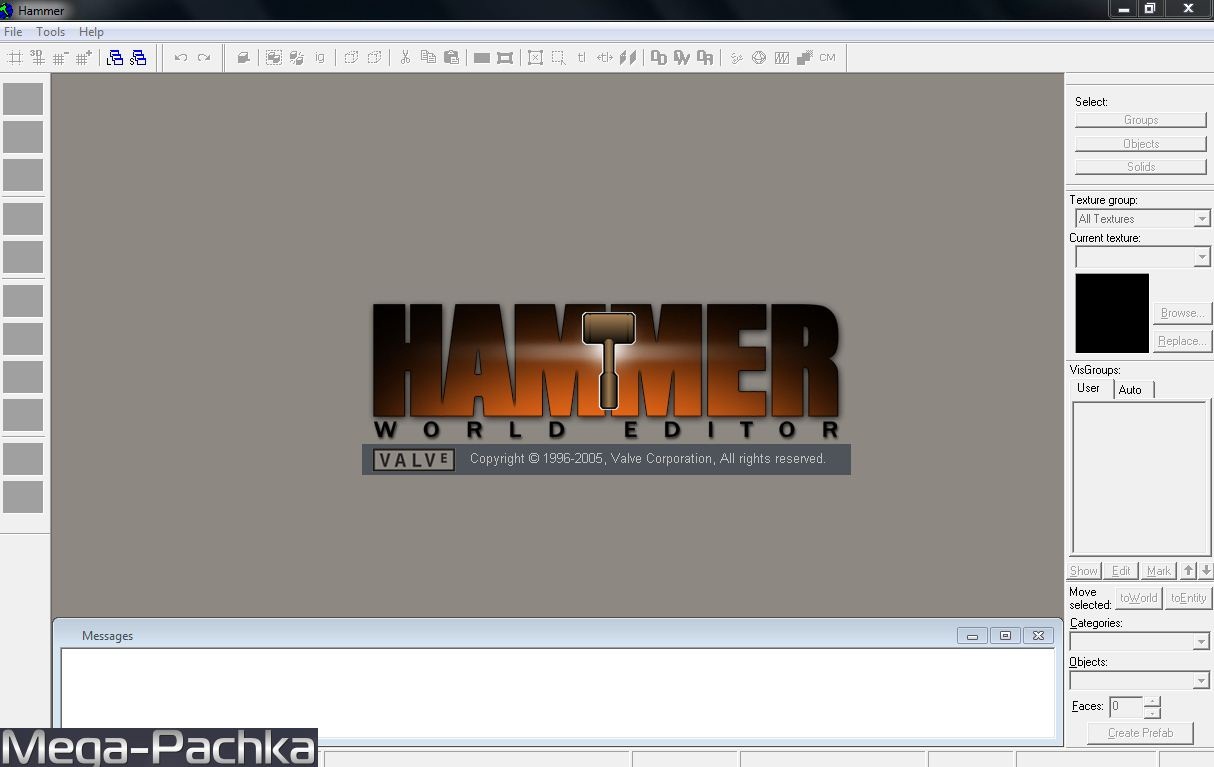This screenshot has height=767, width=1214.
Task: Click the Undo arrow icon
Action: (181, 58)
